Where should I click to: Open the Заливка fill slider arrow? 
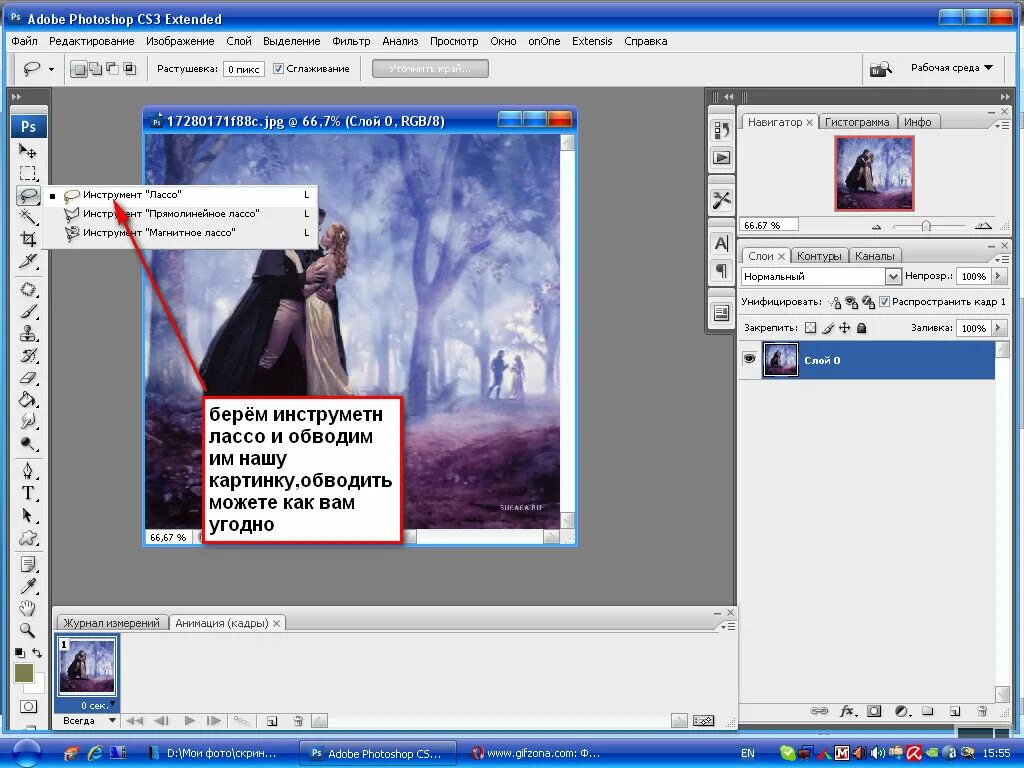(998, 328)
